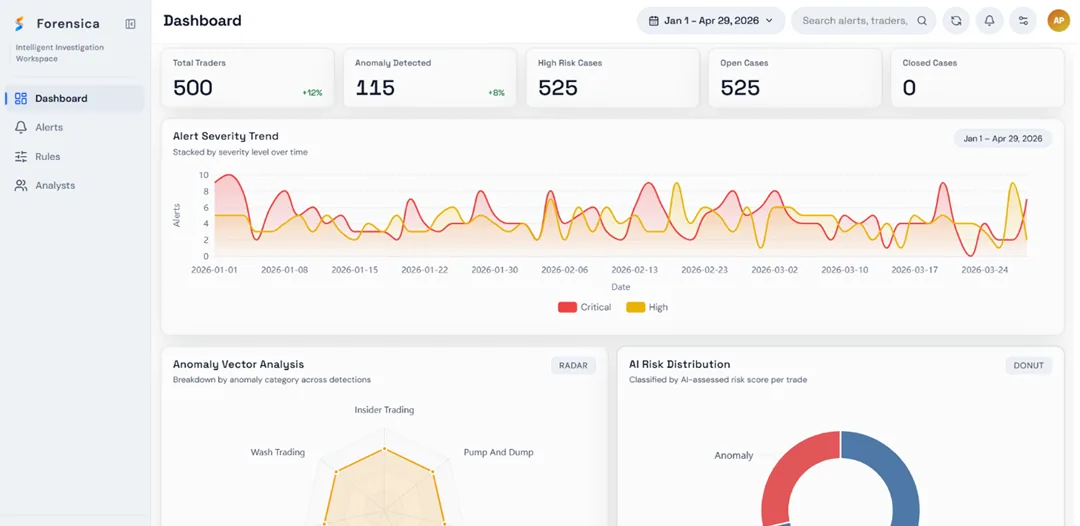Click the Forensica brand name
Screen dimensions: 1080x526
(x=68, y=24)
